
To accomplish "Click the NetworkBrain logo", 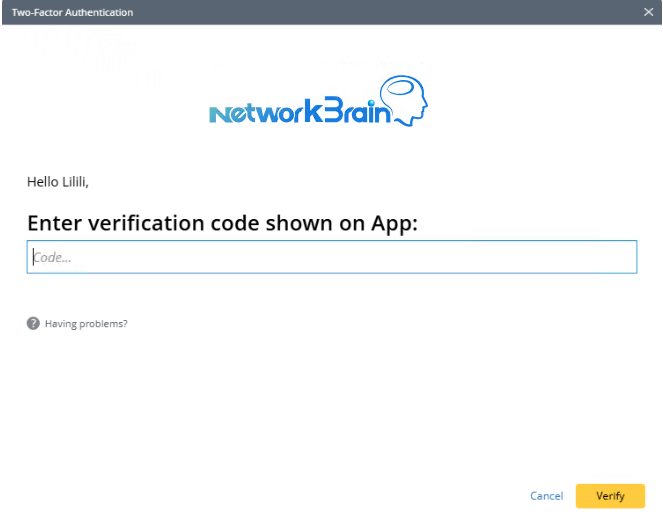I will (319, 101).
